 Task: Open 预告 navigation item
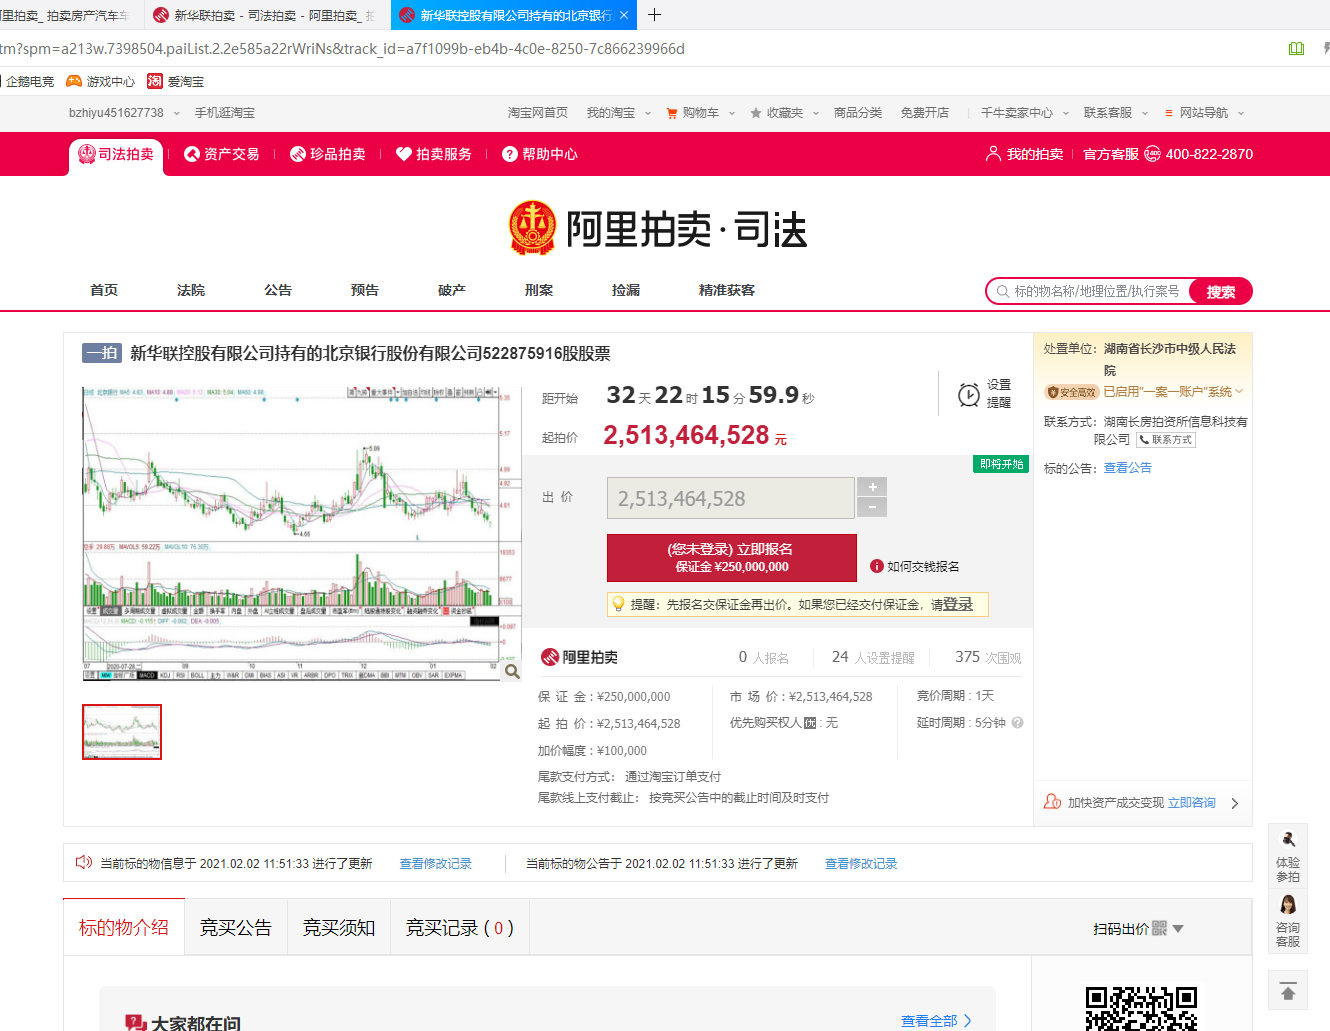tap(365, 290)
